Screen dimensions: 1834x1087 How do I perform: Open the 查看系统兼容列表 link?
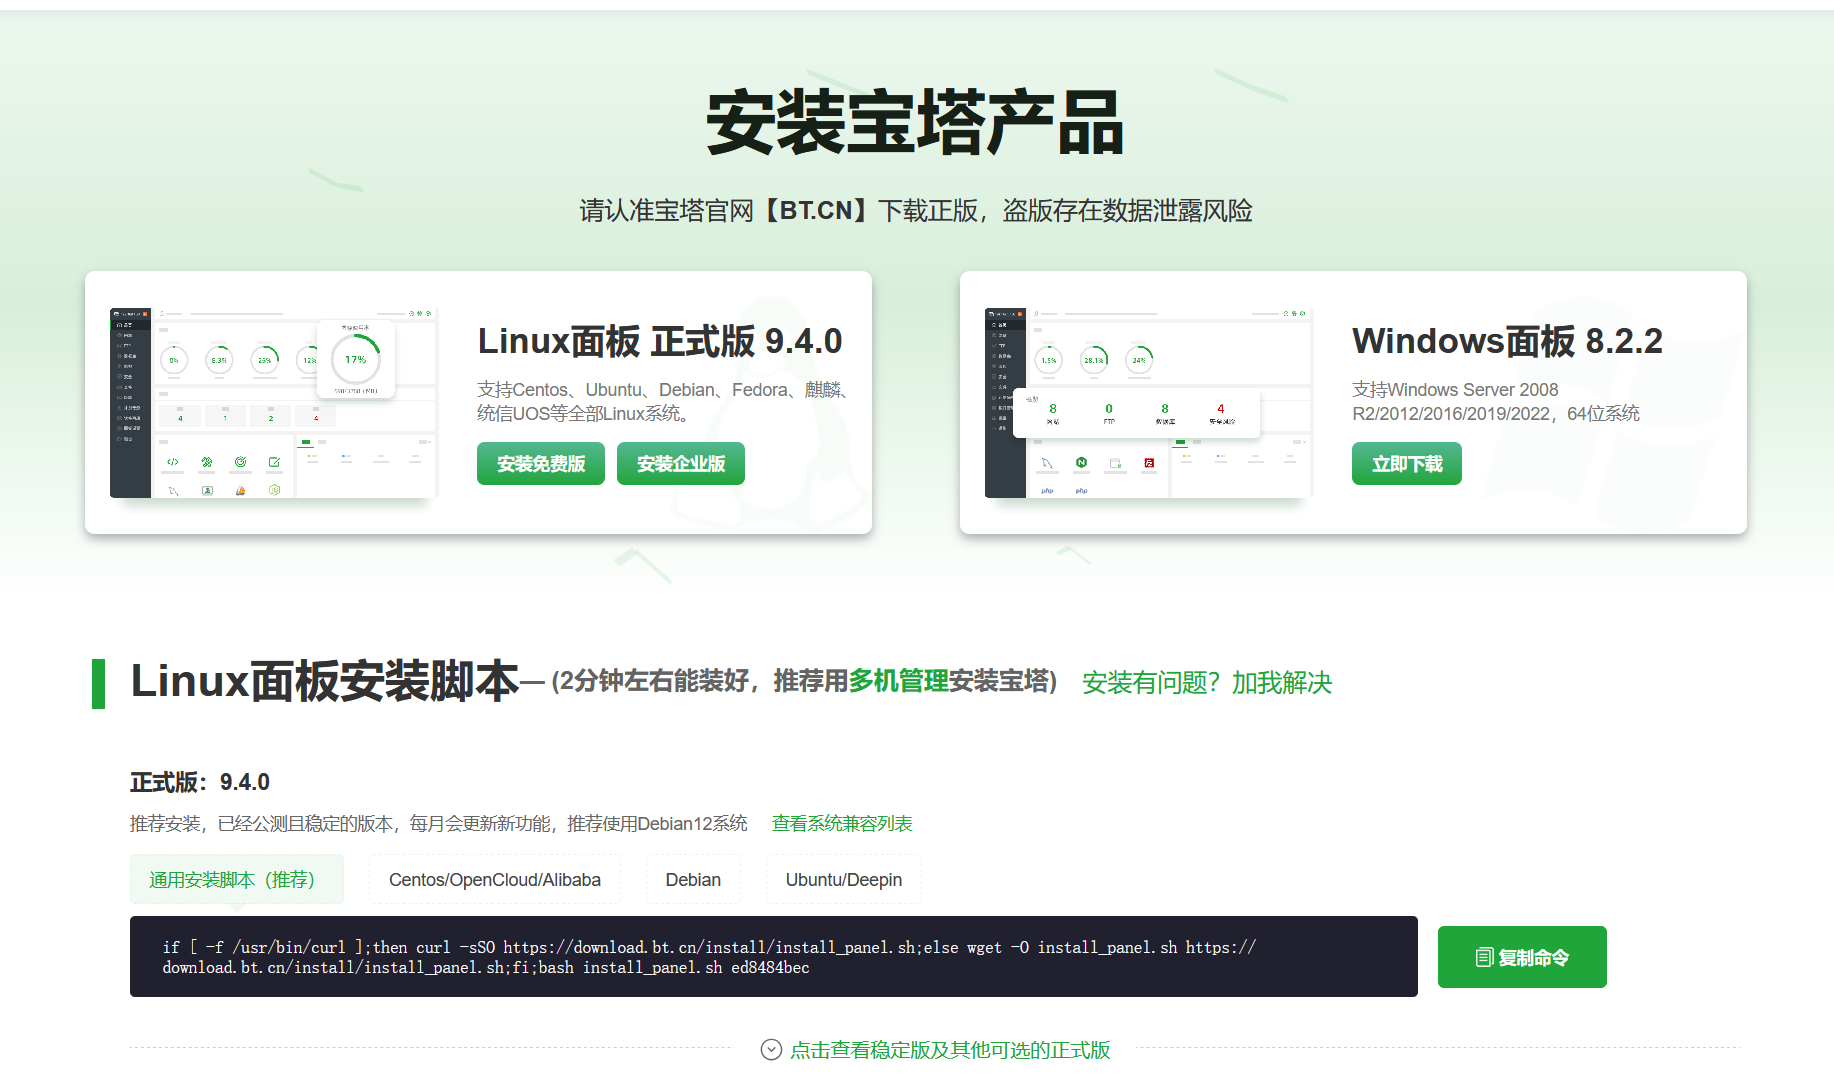click(x=841, y=824)
